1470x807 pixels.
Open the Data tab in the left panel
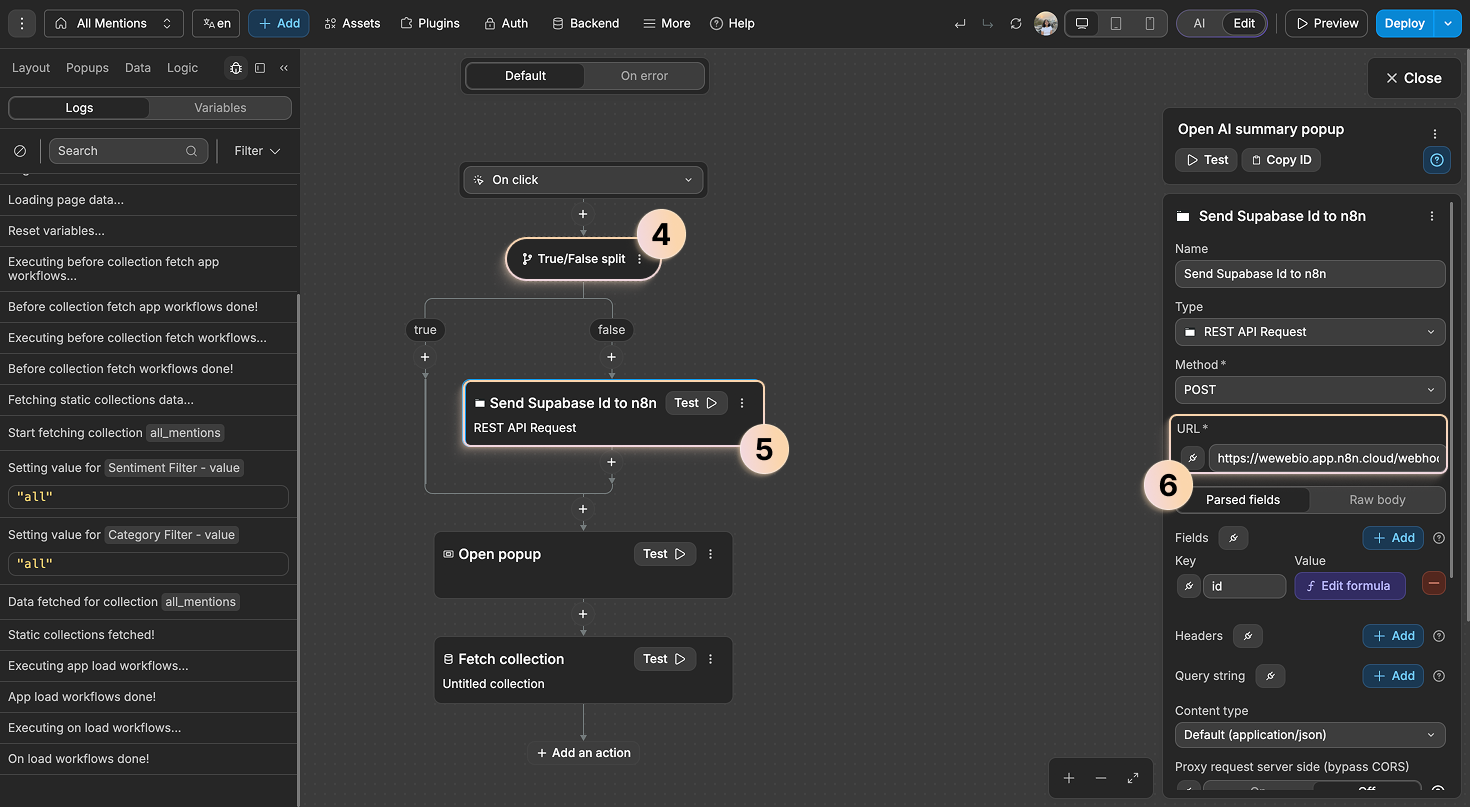coord(136,67)
